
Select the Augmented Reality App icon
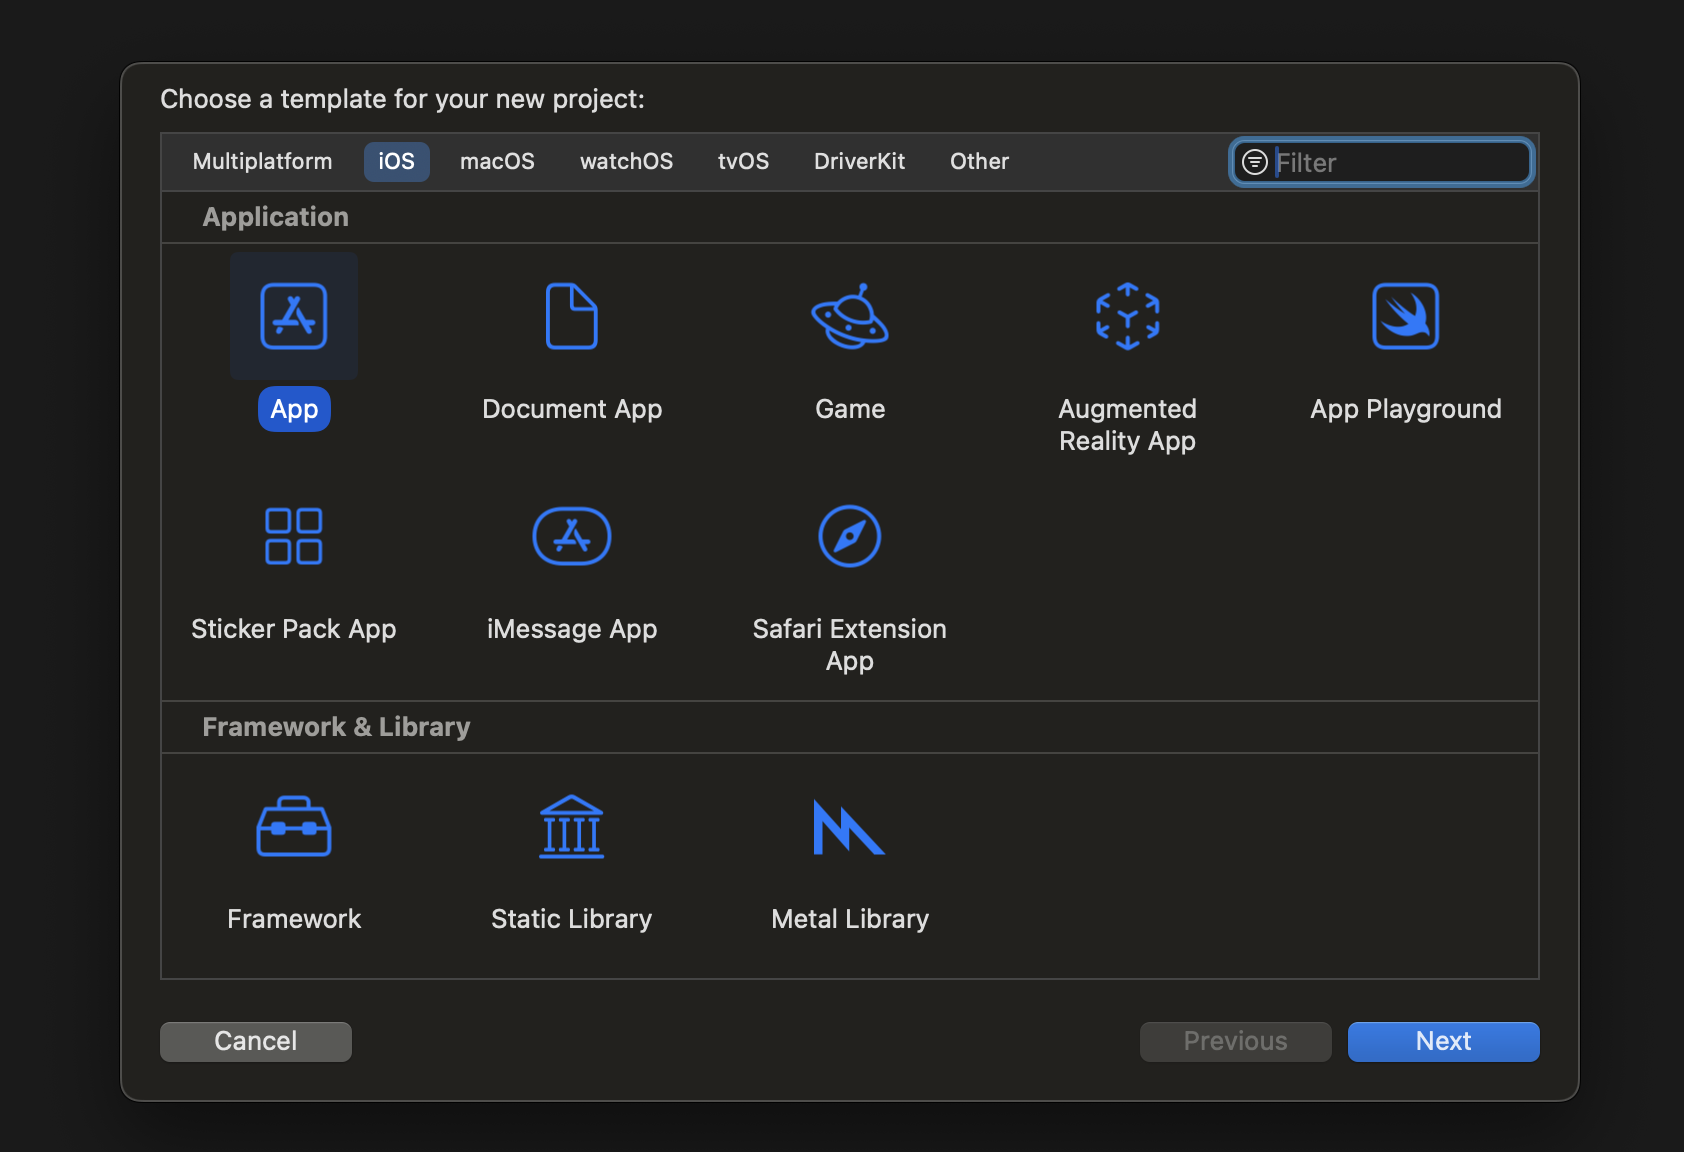point(1128,316)
